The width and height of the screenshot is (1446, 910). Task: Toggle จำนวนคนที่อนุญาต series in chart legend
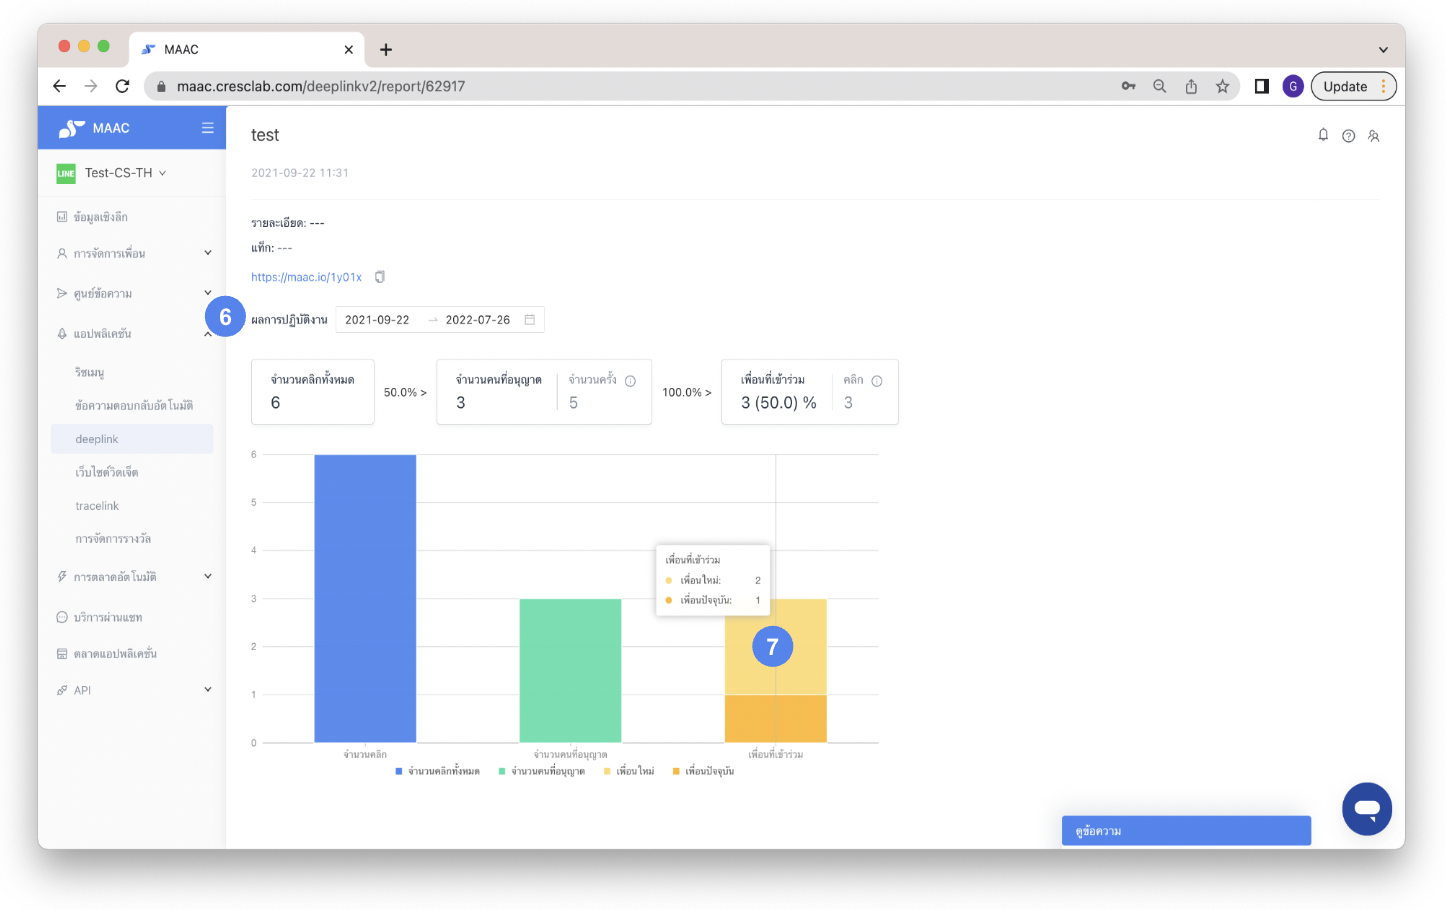point(542,771)
